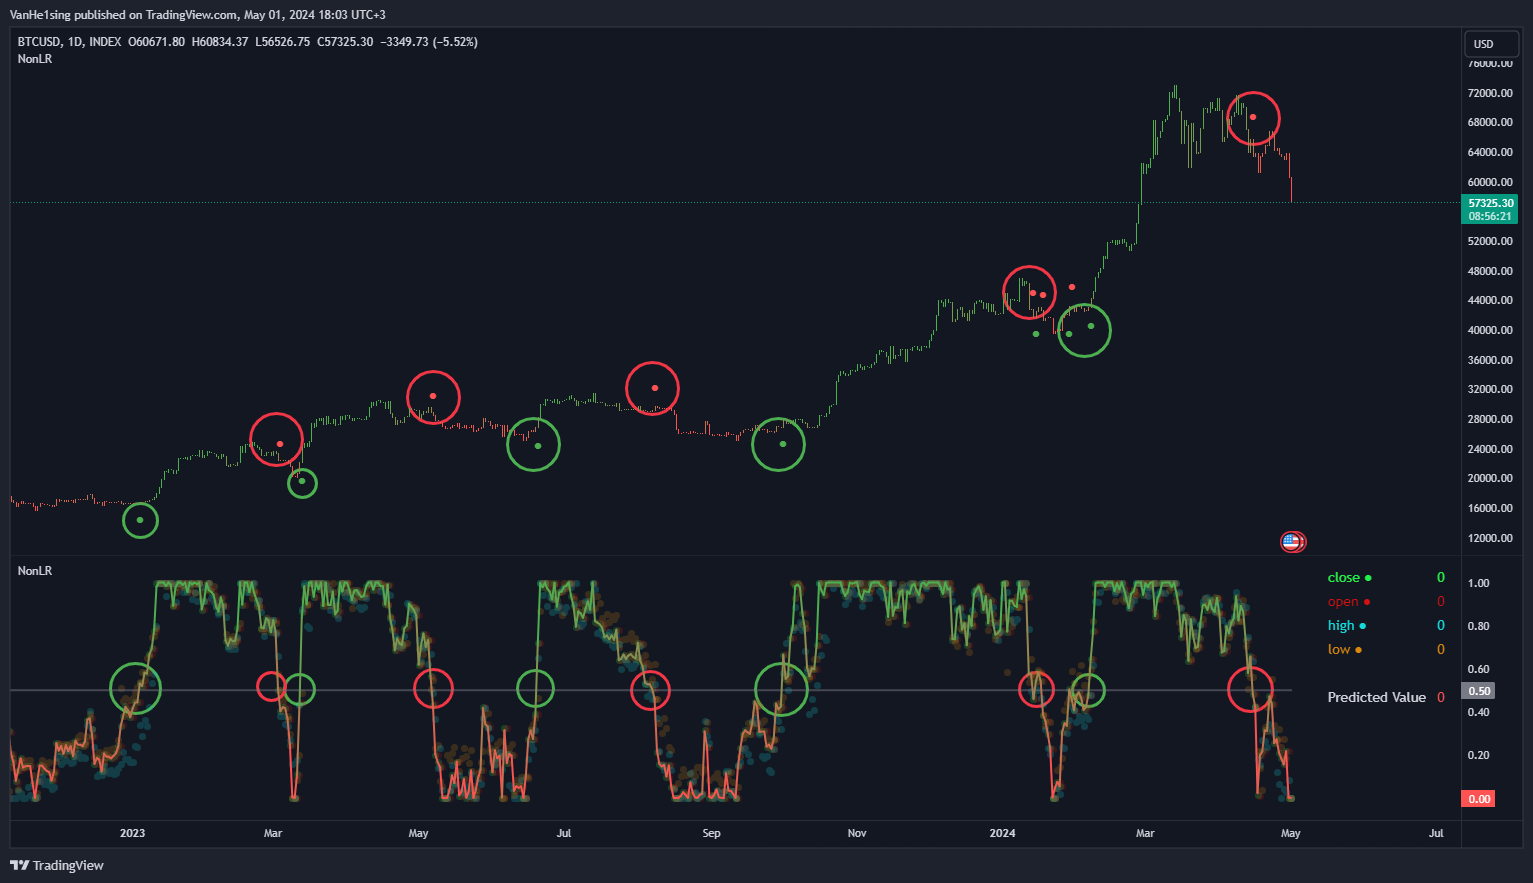Viewport: 1533px width, 883px height.
Task: Click the 60000.00 price axis label
Action: click(x=1490, y=182)
